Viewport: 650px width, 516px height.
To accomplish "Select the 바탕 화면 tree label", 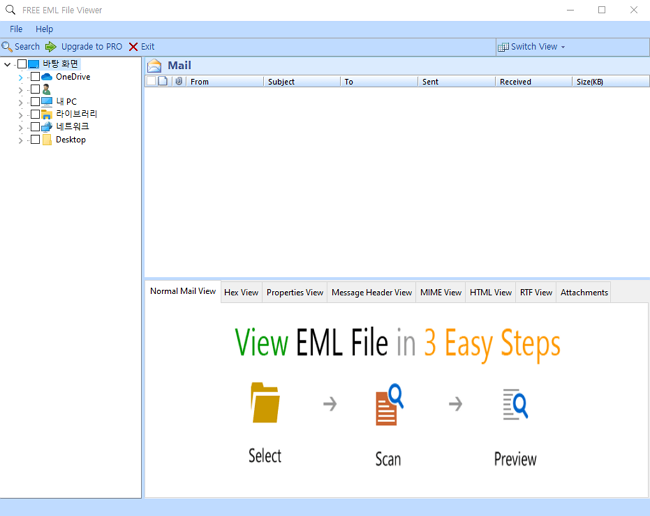I will [61, 64].
